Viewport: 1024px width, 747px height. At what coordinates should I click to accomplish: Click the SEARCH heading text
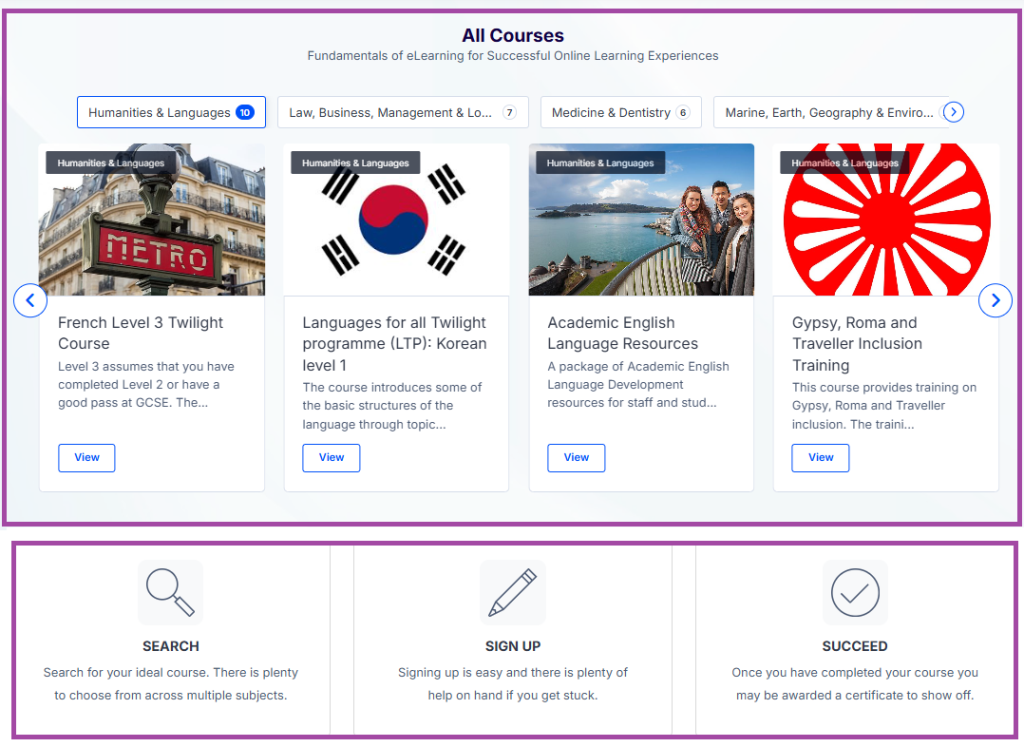[x=170, y=646]
